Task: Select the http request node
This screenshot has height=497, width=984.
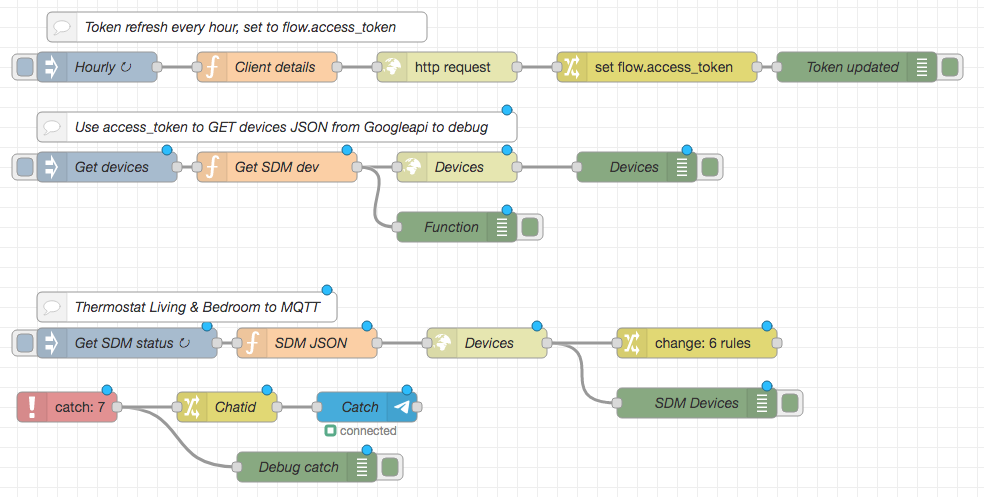Action: tap(447, 67)
